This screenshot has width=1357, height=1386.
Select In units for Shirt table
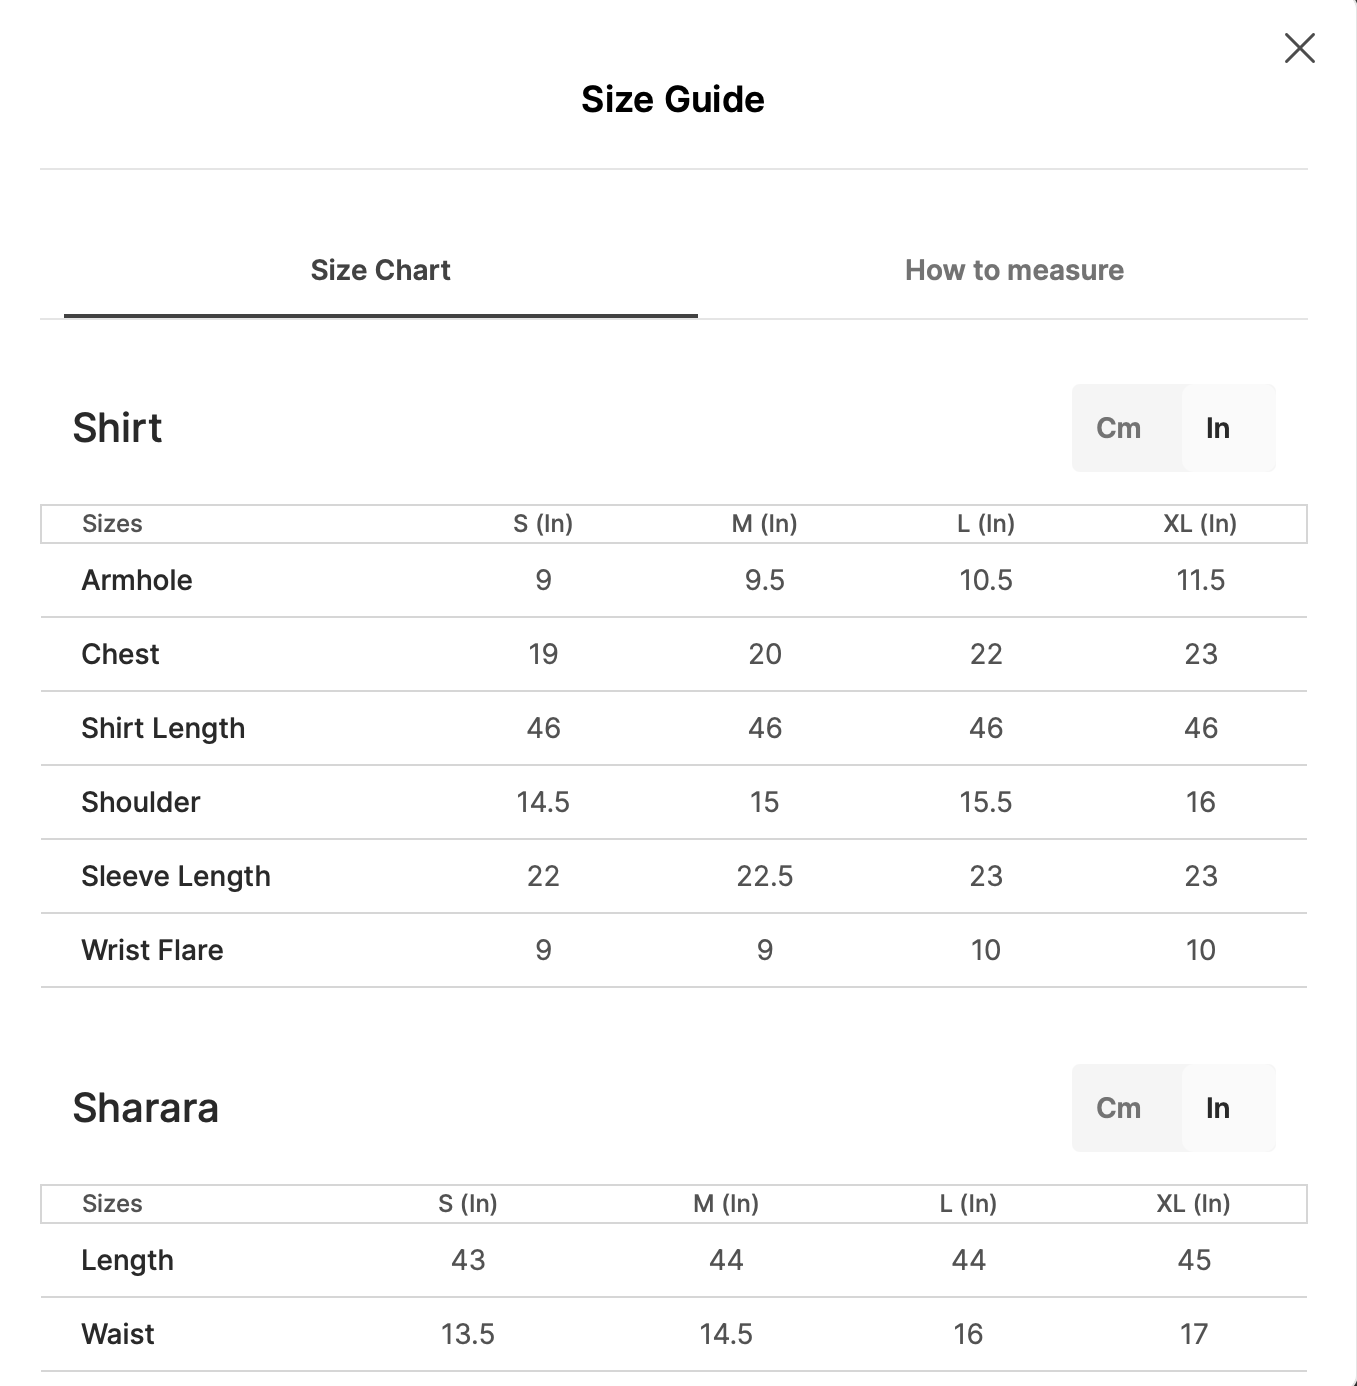(x=1218, y=428)
